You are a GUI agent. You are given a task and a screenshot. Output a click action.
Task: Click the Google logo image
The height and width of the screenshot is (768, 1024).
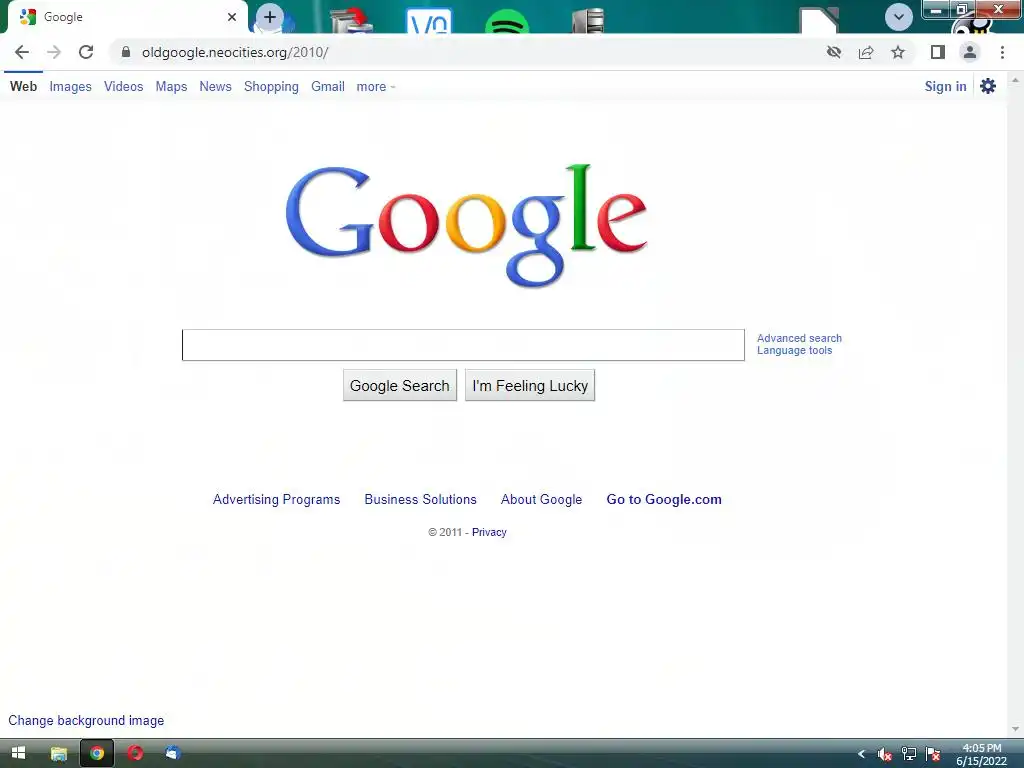click(466, 226)
